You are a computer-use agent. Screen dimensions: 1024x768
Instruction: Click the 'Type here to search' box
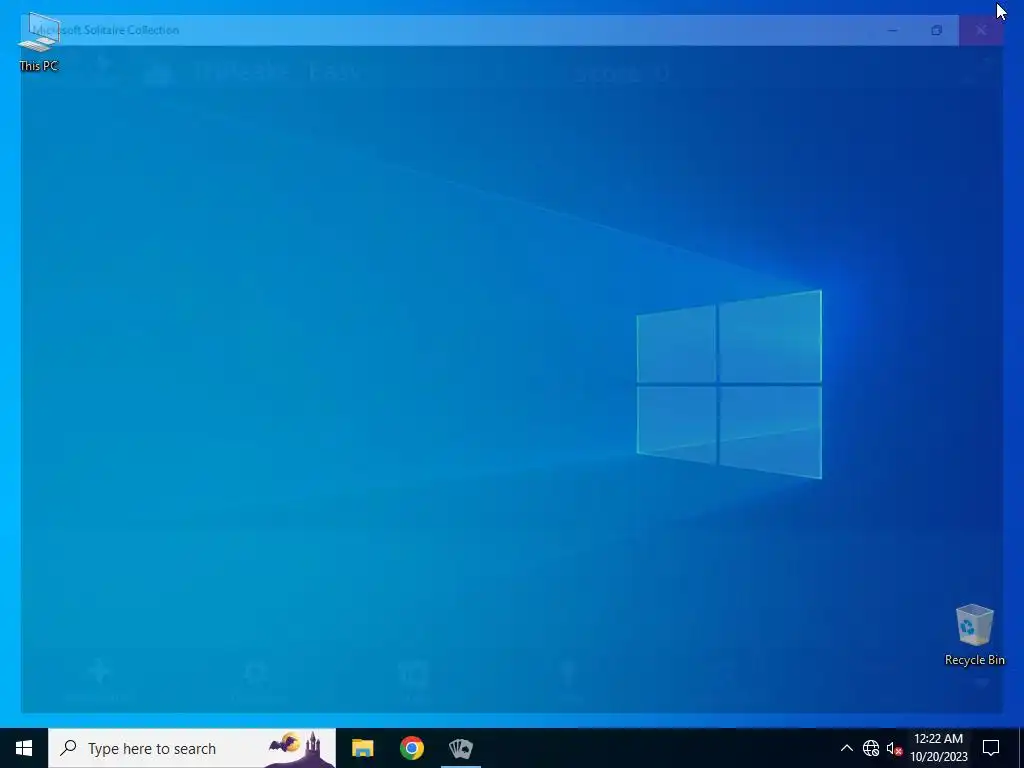192,748
